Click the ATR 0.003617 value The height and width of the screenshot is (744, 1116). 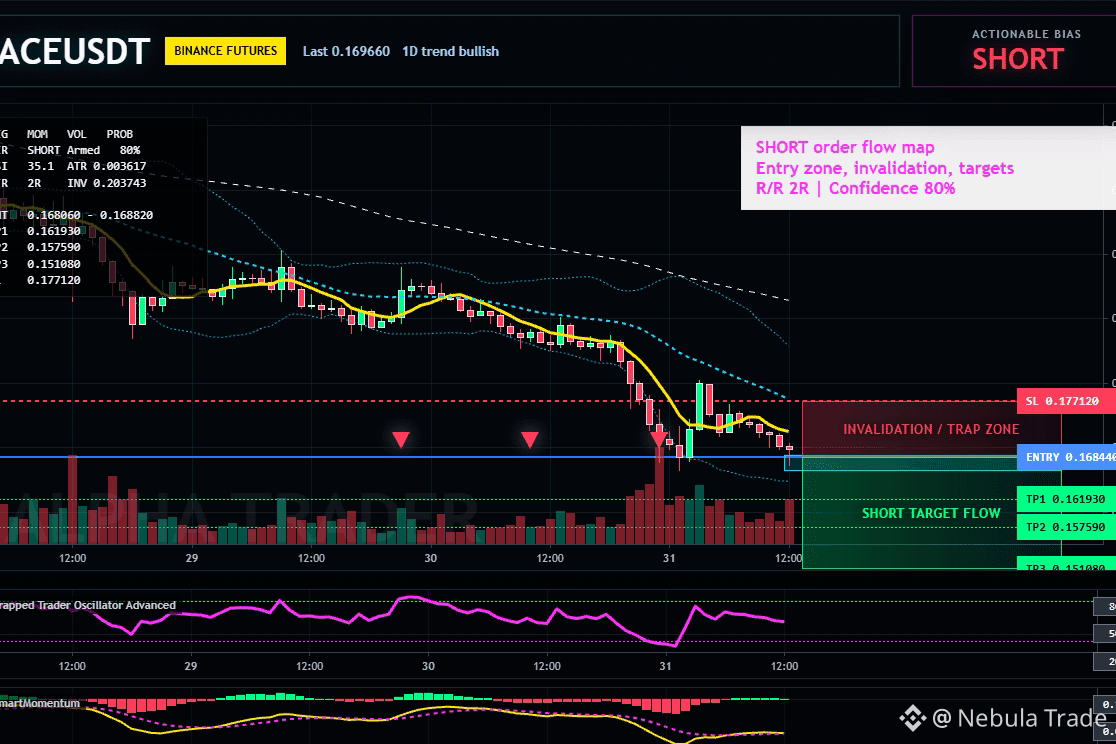(x=107, y=166)
